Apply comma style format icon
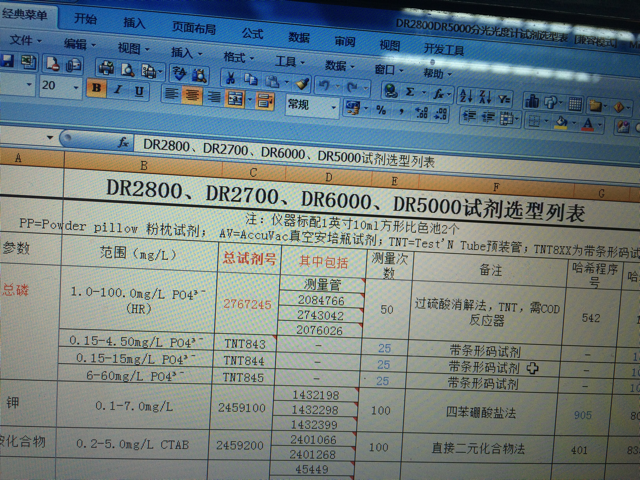 coord(402,111)
